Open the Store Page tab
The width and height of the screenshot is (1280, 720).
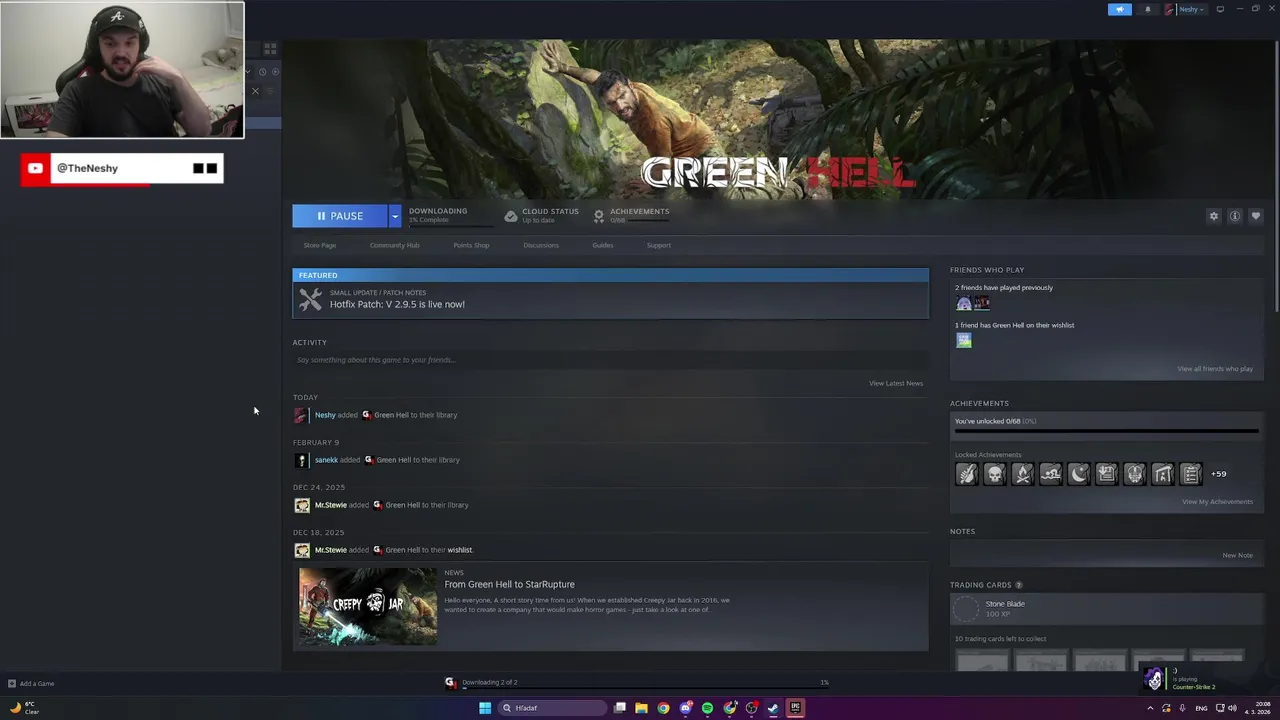tap(320, 245)
